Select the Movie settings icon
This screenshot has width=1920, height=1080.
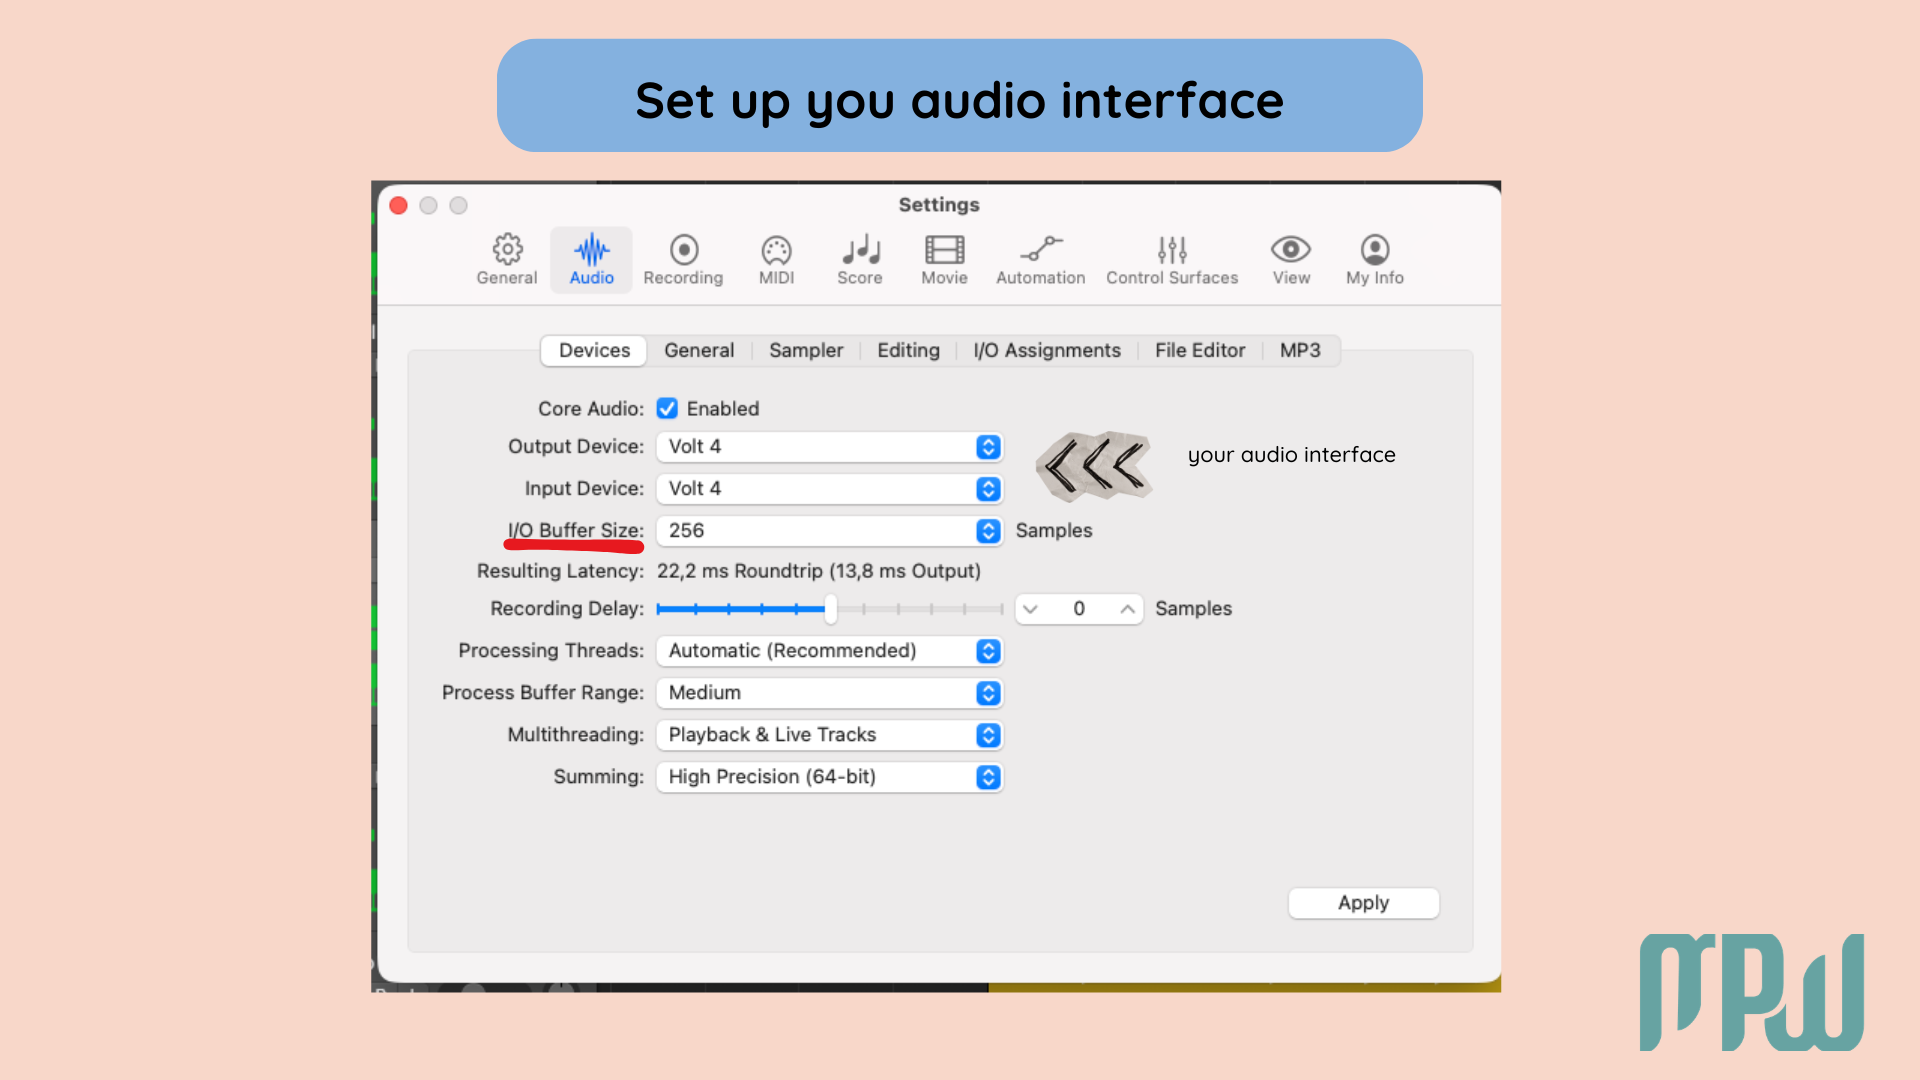(x=943, y=259)
